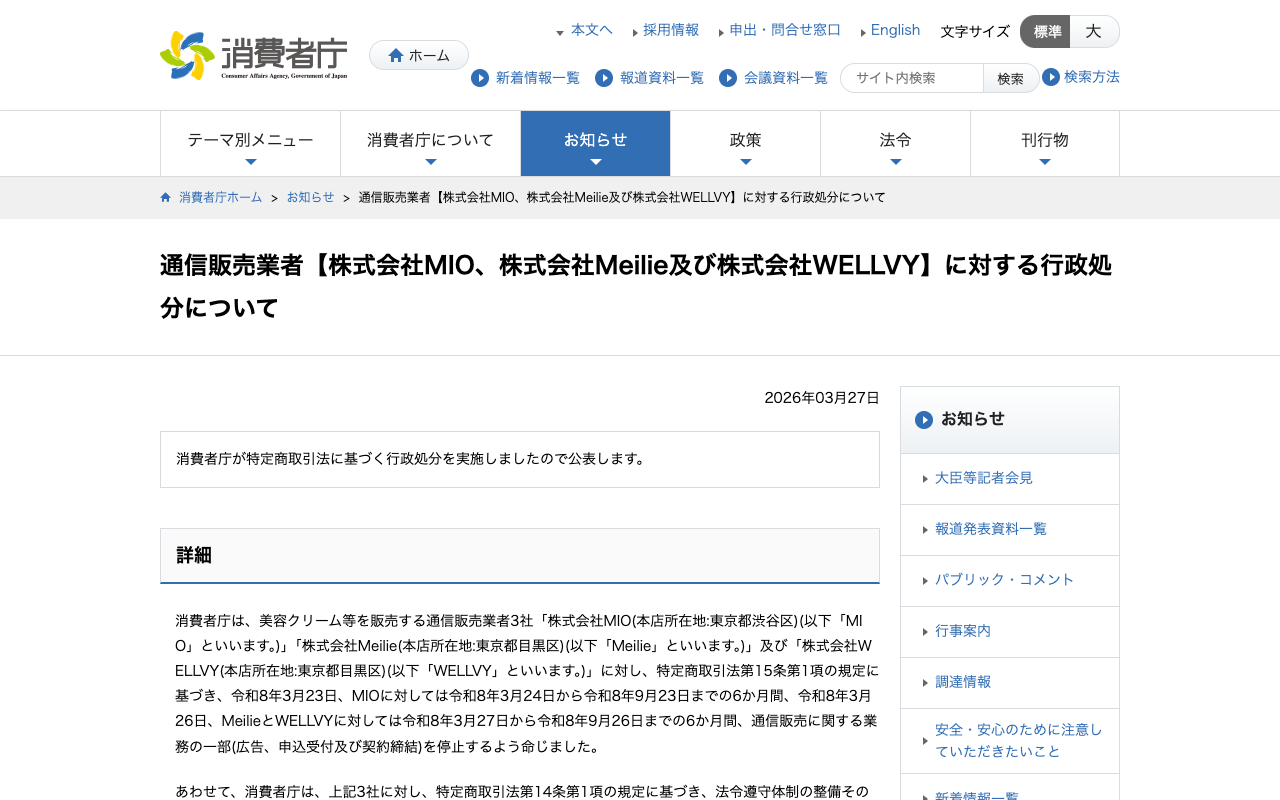Click the house icon in ホーム button

396,55
